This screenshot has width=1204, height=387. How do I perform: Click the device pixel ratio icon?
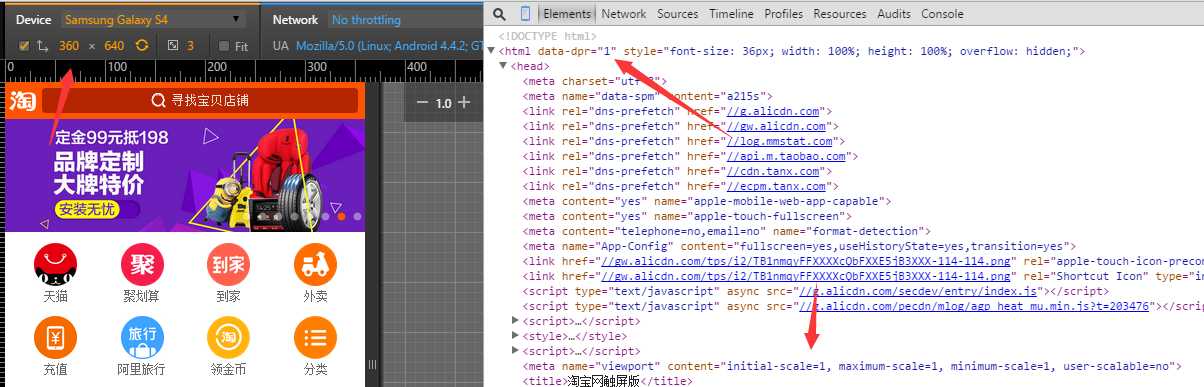[x=172, y=46]
